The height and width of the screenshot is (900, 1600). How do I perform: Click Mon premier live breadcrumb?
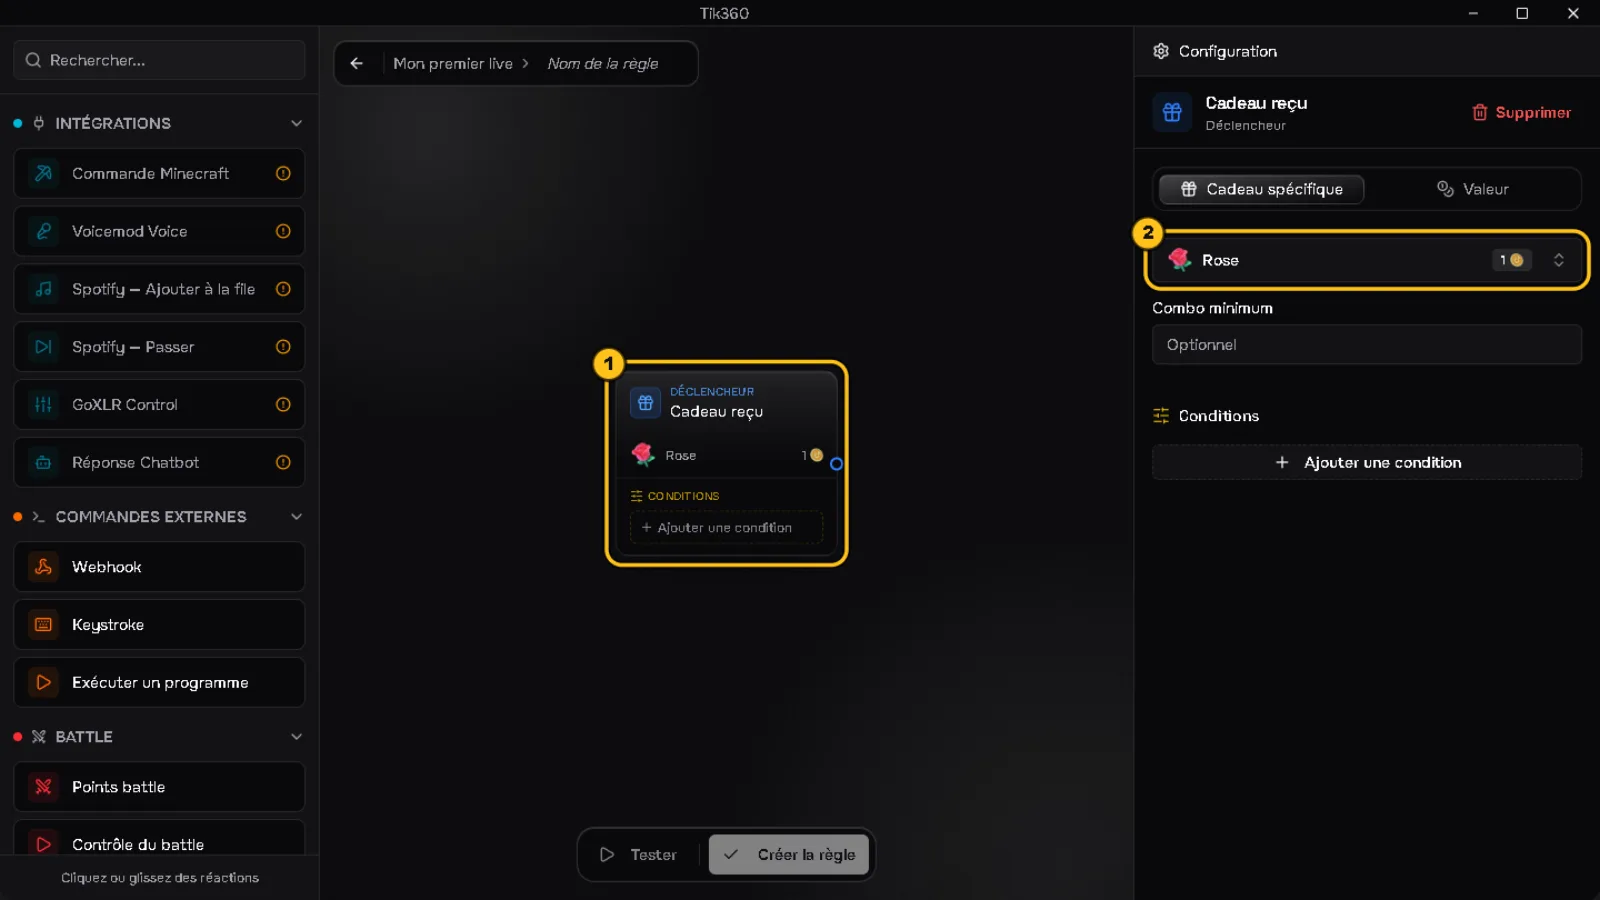coord(453,63)
